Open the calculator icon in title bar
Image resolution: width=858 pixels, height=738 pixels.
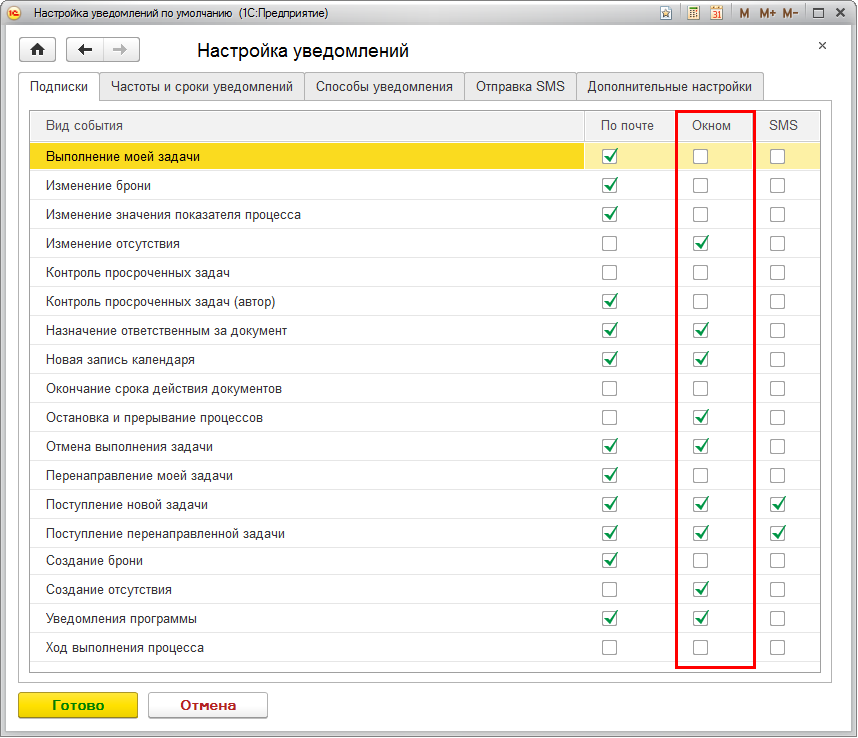coord(693,13)
